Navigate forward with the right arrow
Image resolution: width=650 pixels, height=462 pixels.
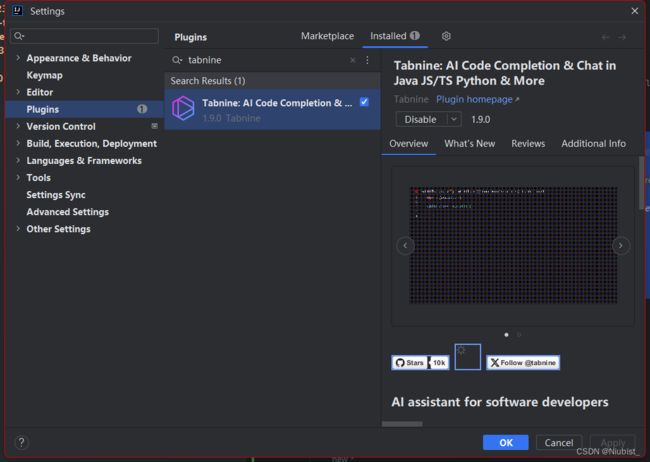622,37
